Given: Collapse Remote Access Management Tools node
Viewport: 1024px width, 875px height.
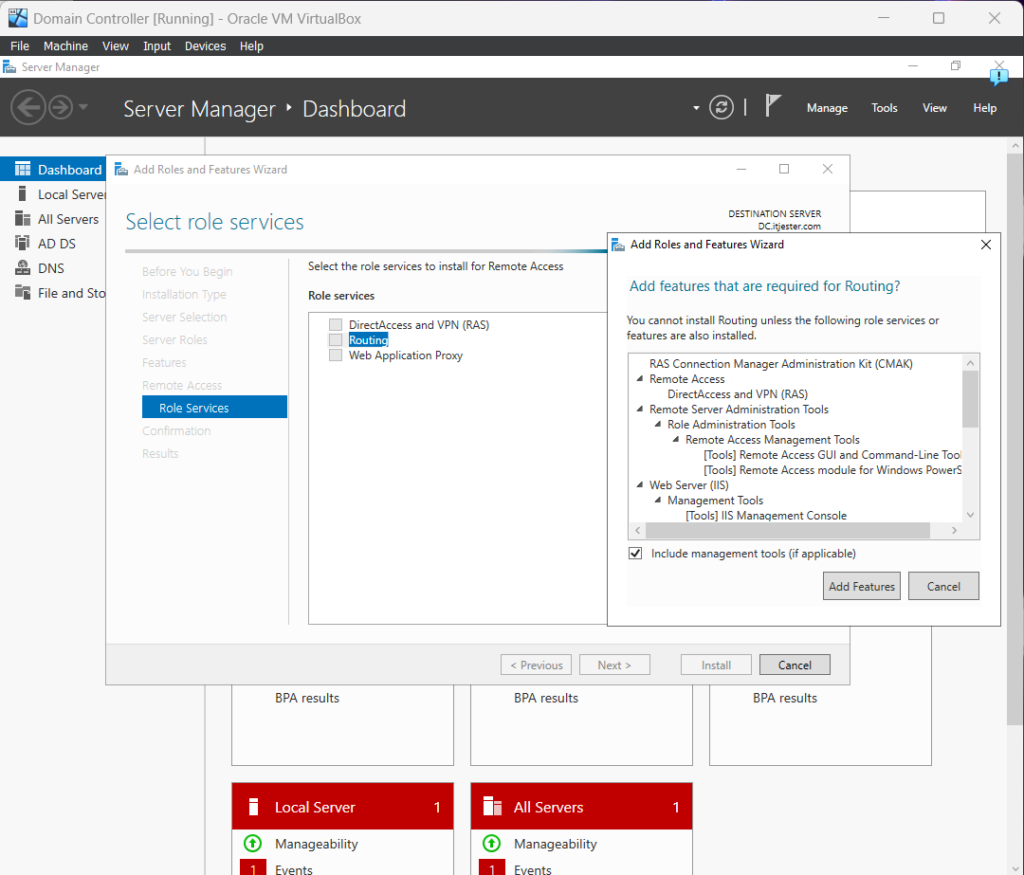Looking at the screenshot, I should [x=677, y=439].
